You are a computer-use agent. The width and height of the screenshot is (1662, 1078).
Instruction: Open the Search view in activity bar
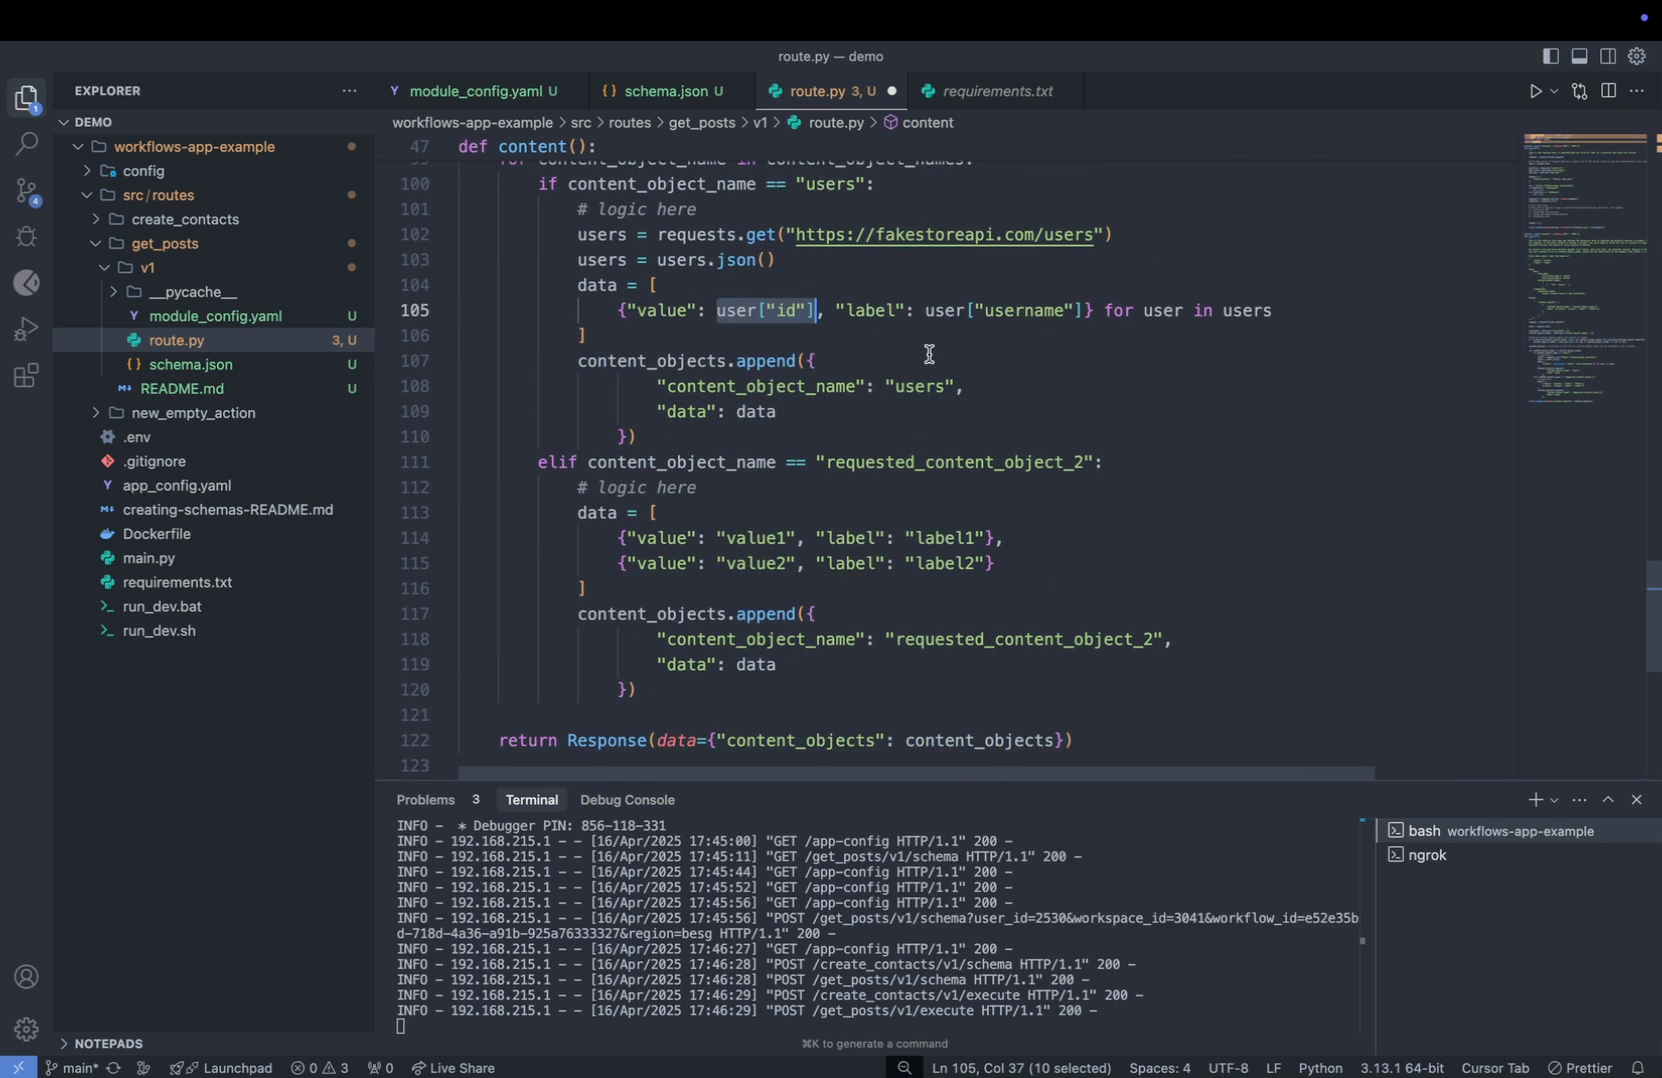[27, 144]
